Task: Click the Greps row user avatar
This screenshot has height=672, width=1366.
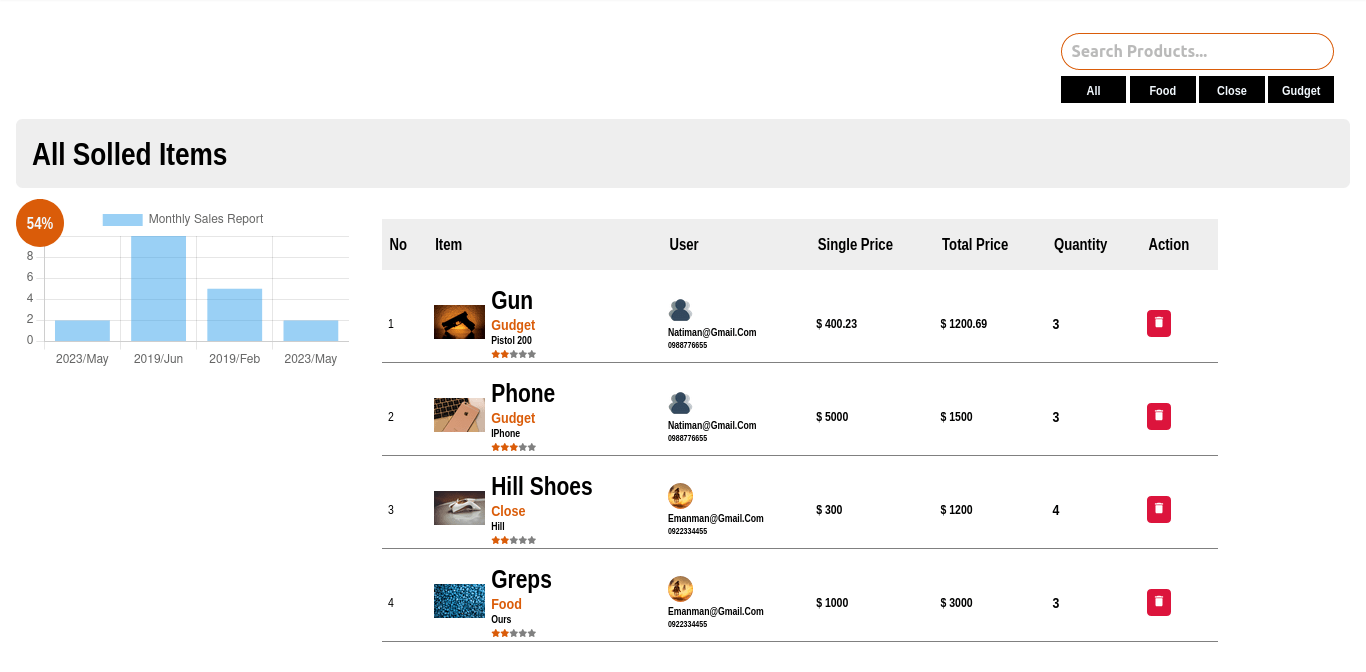Action: click(680, 589)
